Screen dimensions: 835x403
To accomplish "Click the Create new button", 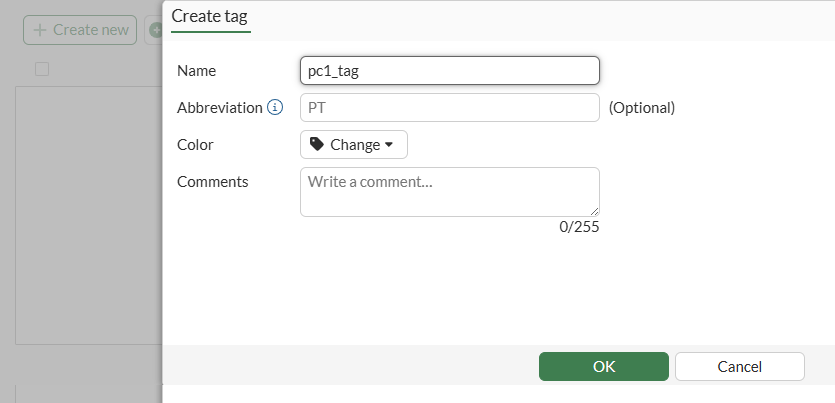I will [80, 30].
